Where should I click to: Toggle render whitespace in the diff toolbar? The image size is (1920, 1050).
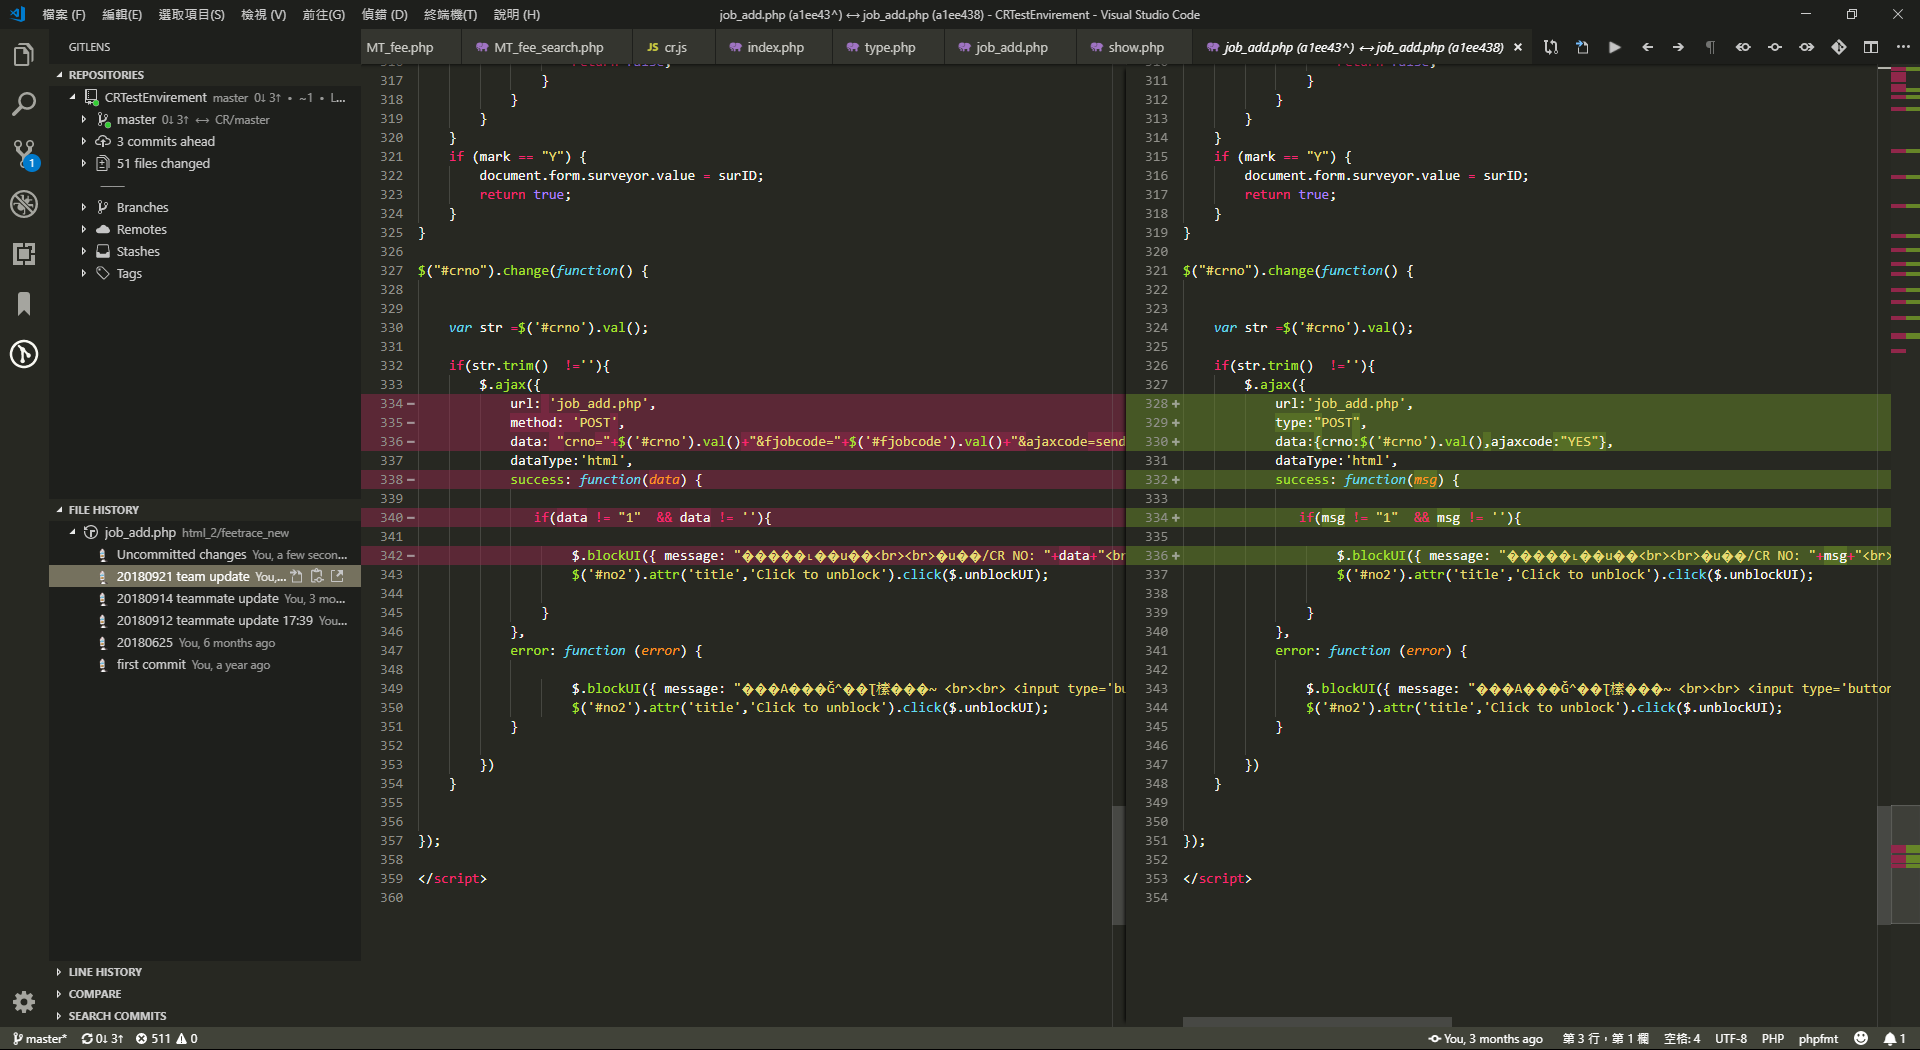[1710, 46]
